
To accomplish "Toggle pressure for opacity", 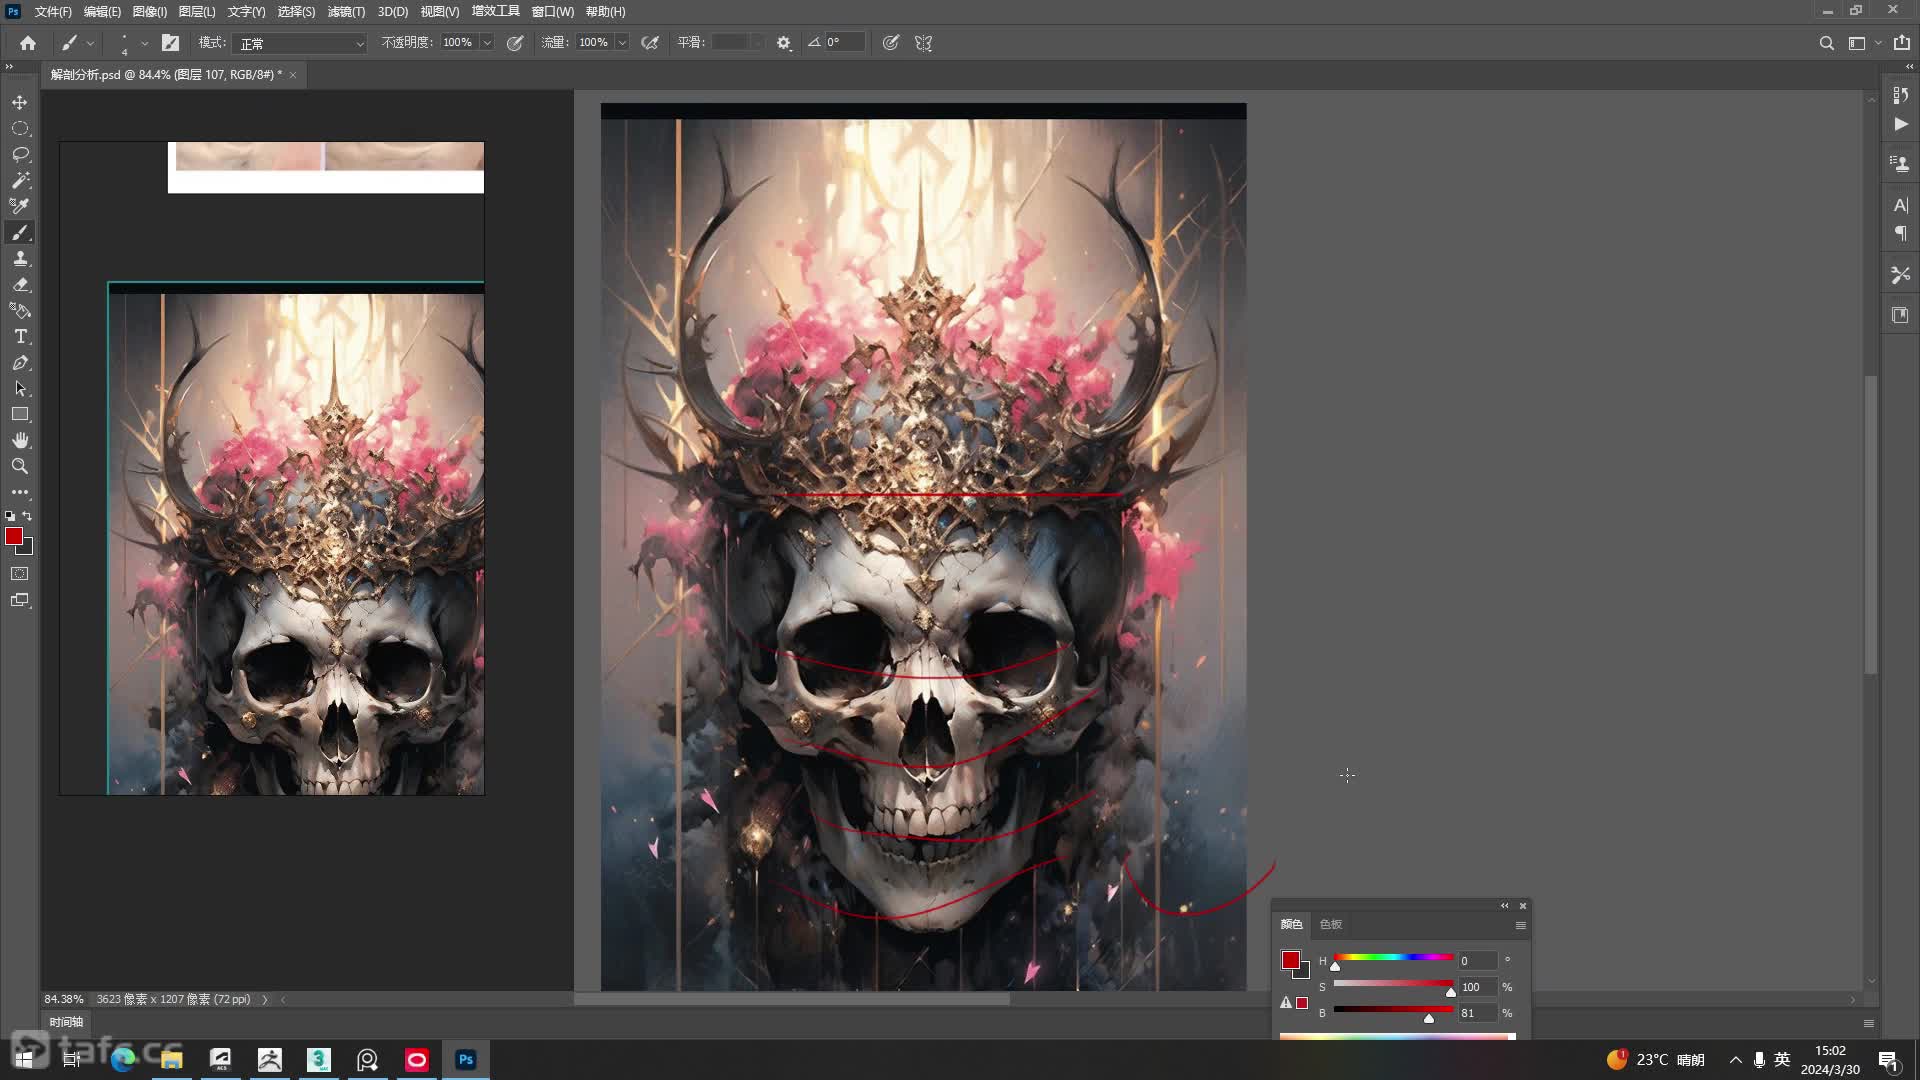I will tap(515, 43).
